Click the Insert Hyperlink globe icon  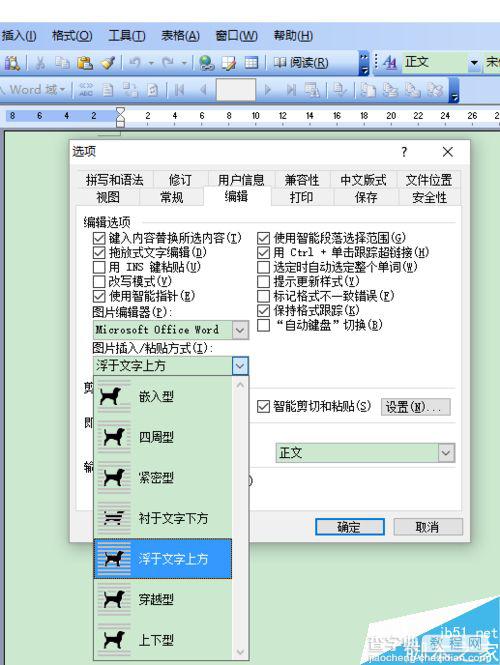(x=207, y=63)
